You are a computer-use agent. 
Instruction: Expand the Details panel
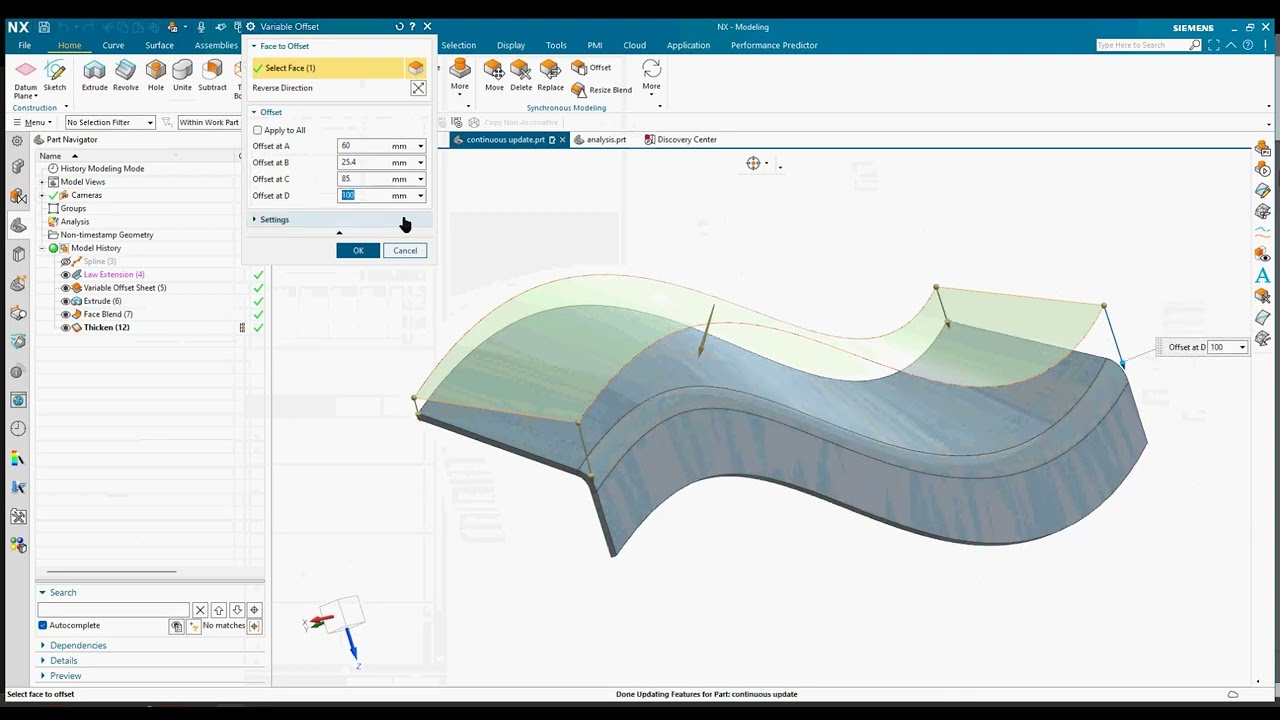click(63, 660)
